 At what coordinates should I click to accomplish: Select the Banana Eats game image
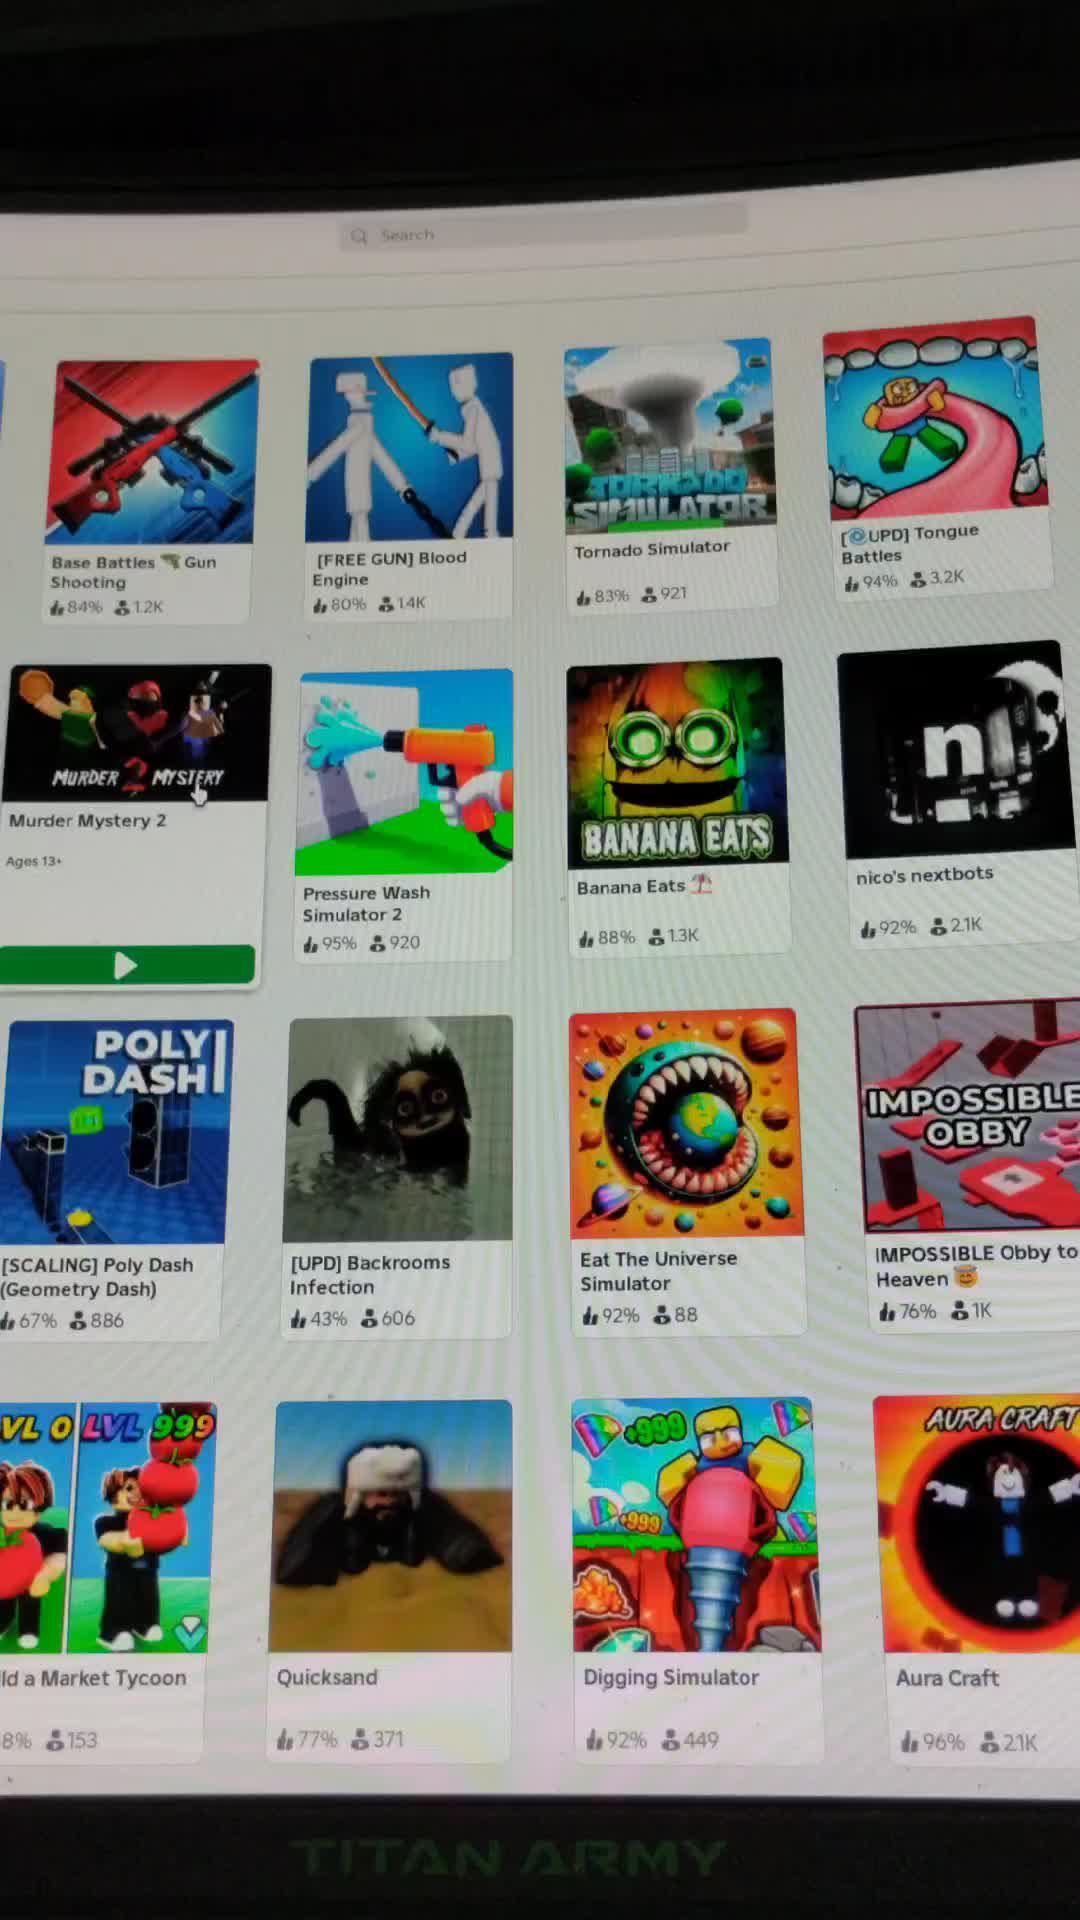[x=677, y=762]
